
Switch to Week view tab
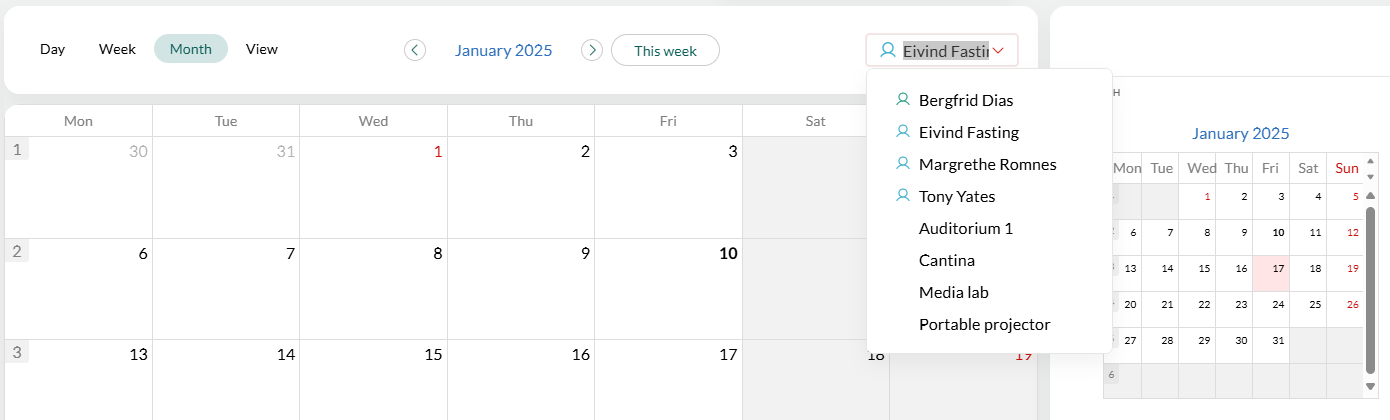pos(117,49)
